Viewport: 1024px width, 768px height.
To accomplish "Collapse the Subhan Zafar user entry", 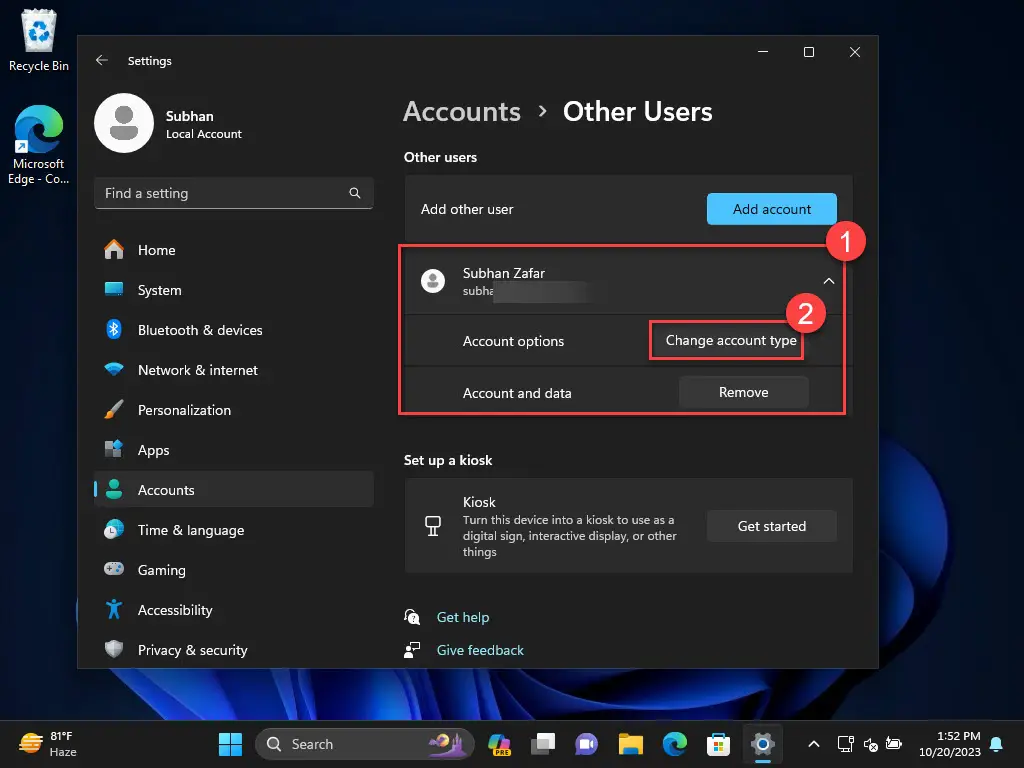I will pyautogui.click(x=829, y=281).
